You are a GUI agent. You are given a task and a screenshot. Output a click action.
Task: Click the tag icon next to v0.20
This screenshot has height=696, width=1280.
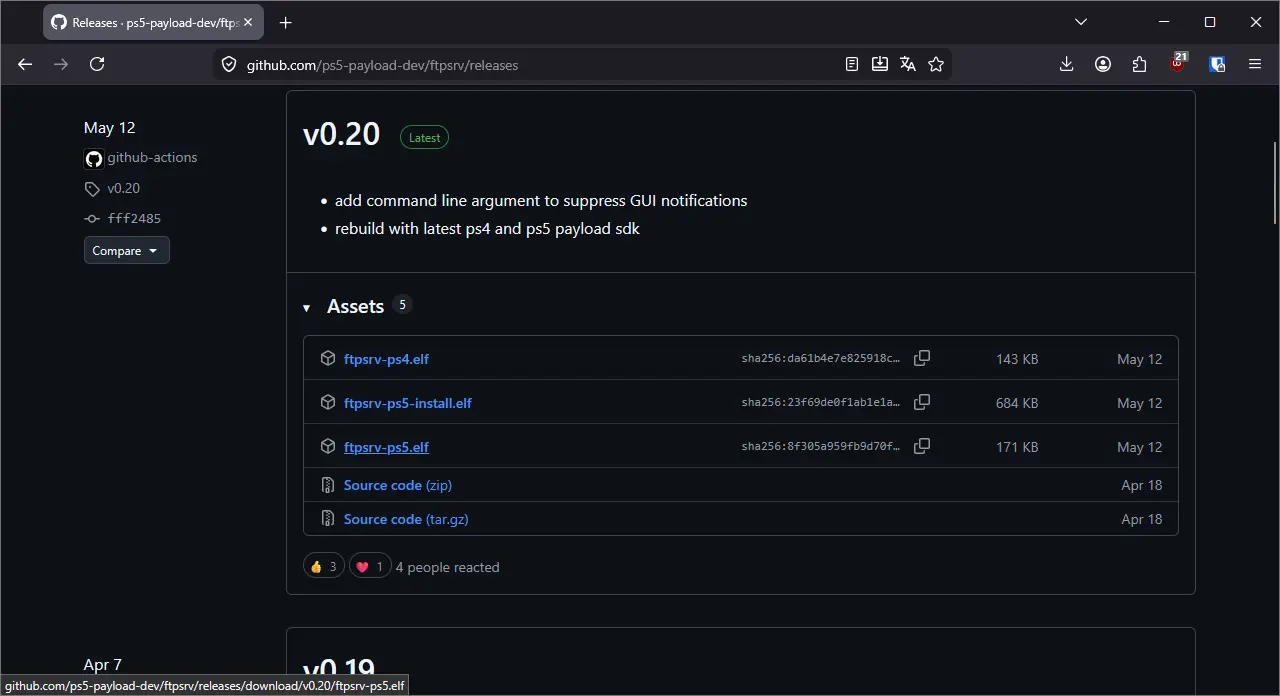tap(92, 189)
